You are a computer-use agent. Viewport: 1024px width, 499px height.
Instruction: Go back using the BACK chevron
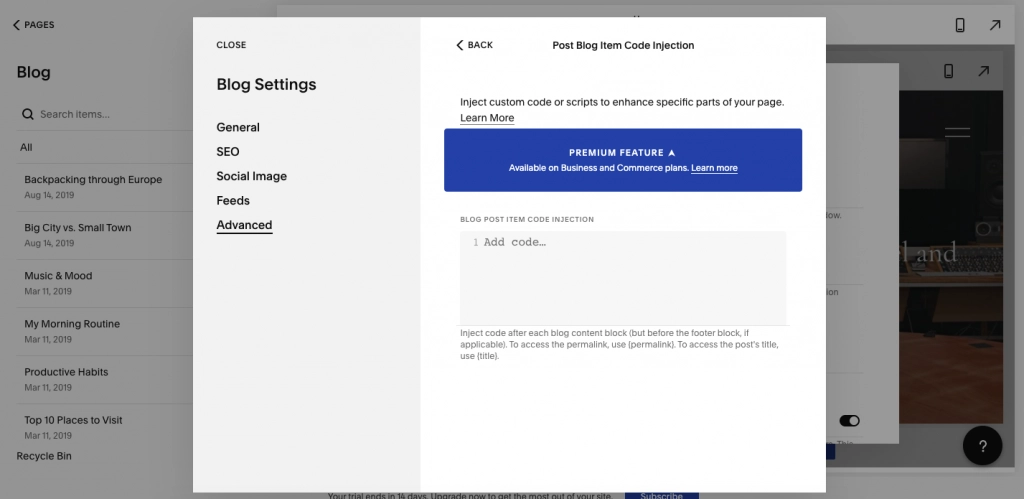[474, 45]
